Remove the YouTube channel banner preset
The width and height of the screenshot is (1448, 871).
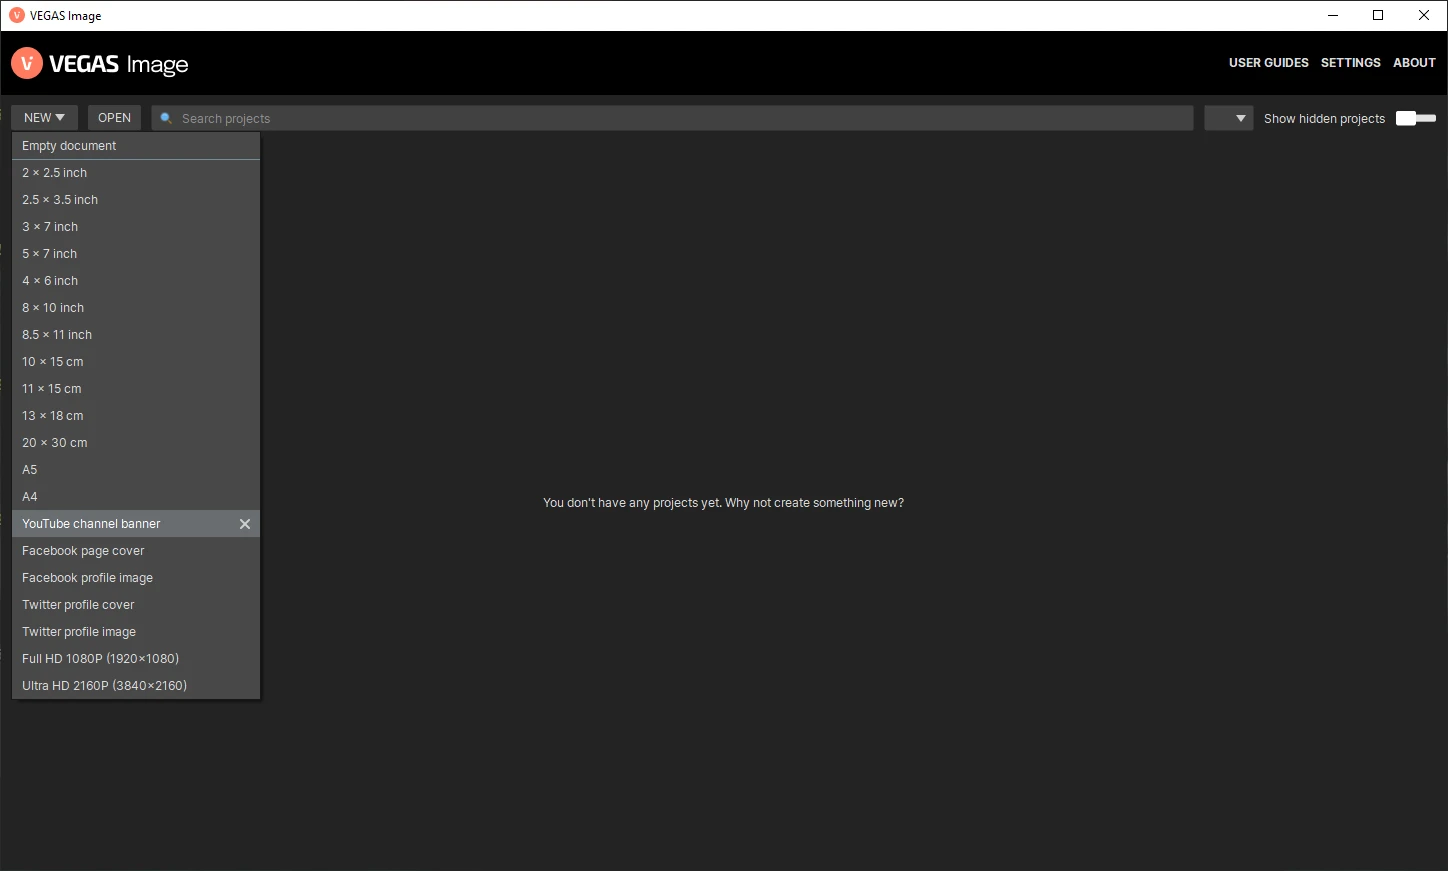245,524
